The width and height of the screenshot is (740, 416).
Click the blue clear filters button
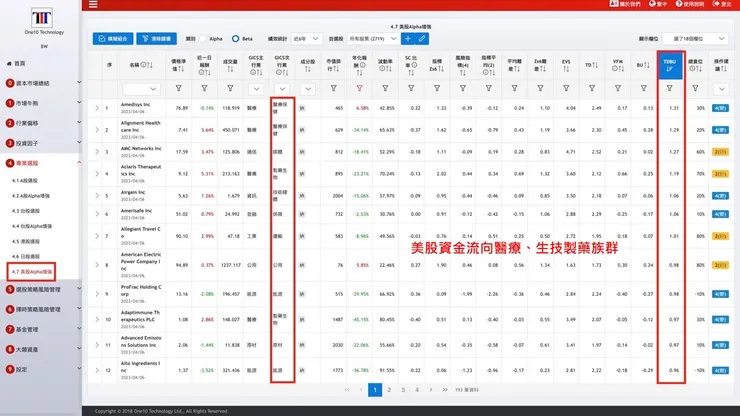[x=157, y=39]
